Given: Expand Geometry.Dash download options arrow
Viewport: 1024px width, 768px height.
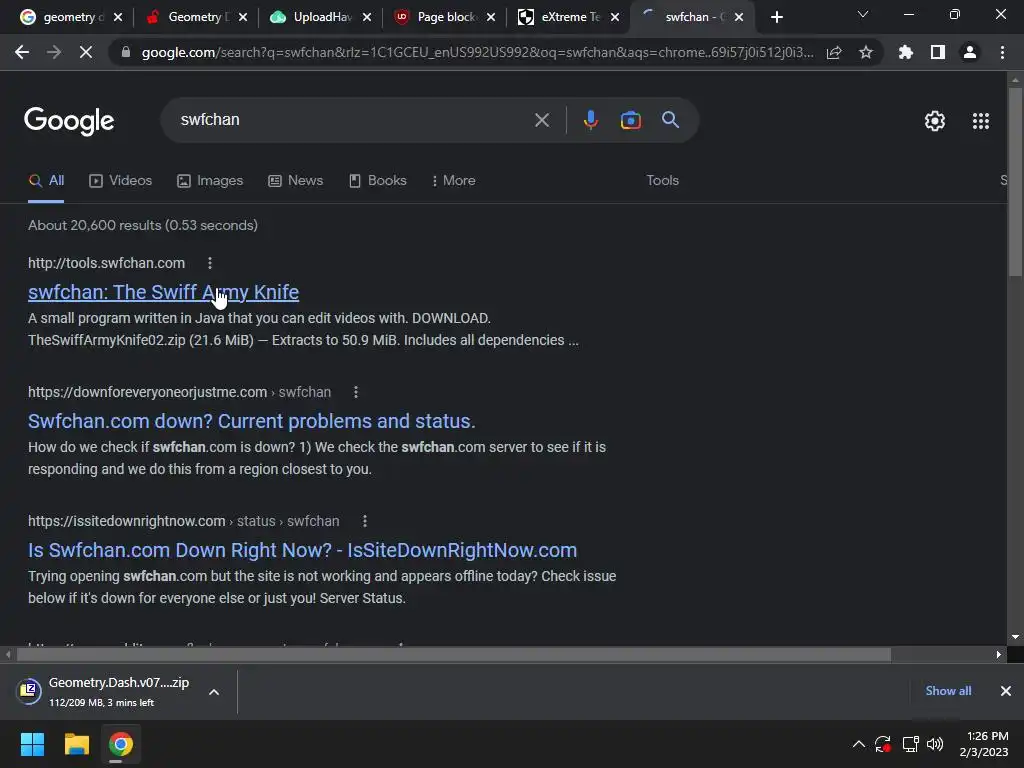Looking at the screenshot, I should 214,692.
